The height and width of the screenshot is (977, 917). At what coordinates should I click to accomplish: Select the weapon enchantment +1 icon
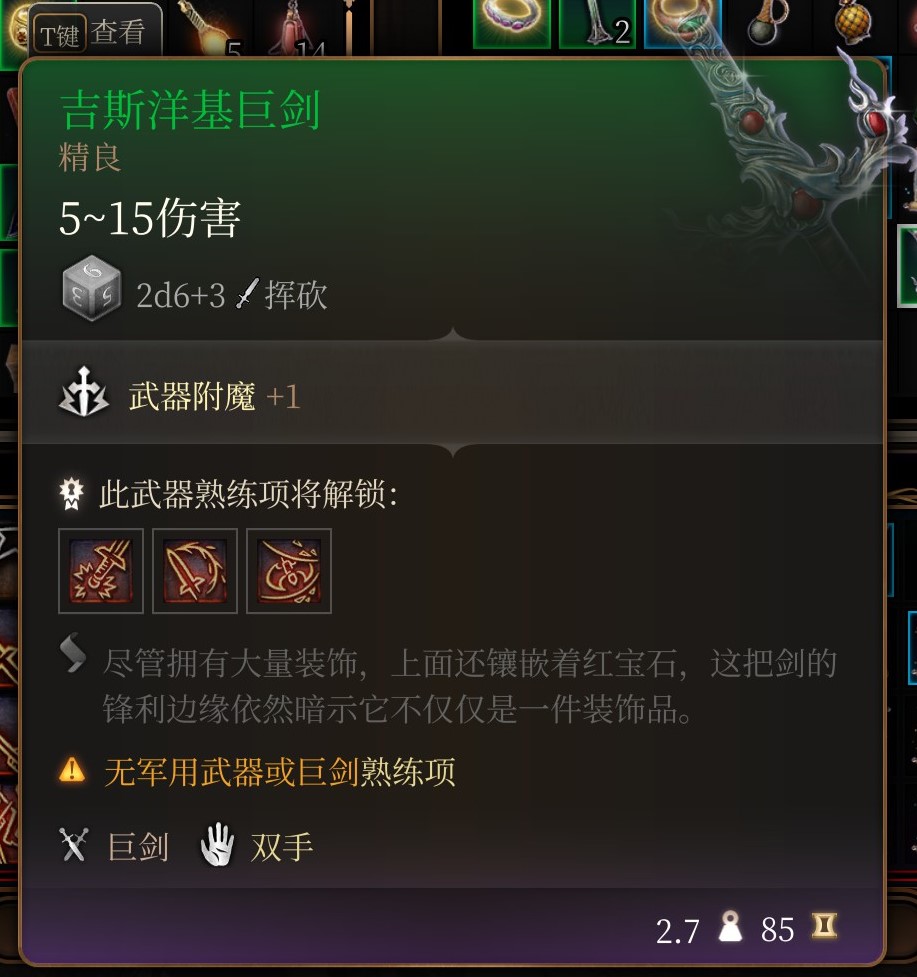click(84, 393)
